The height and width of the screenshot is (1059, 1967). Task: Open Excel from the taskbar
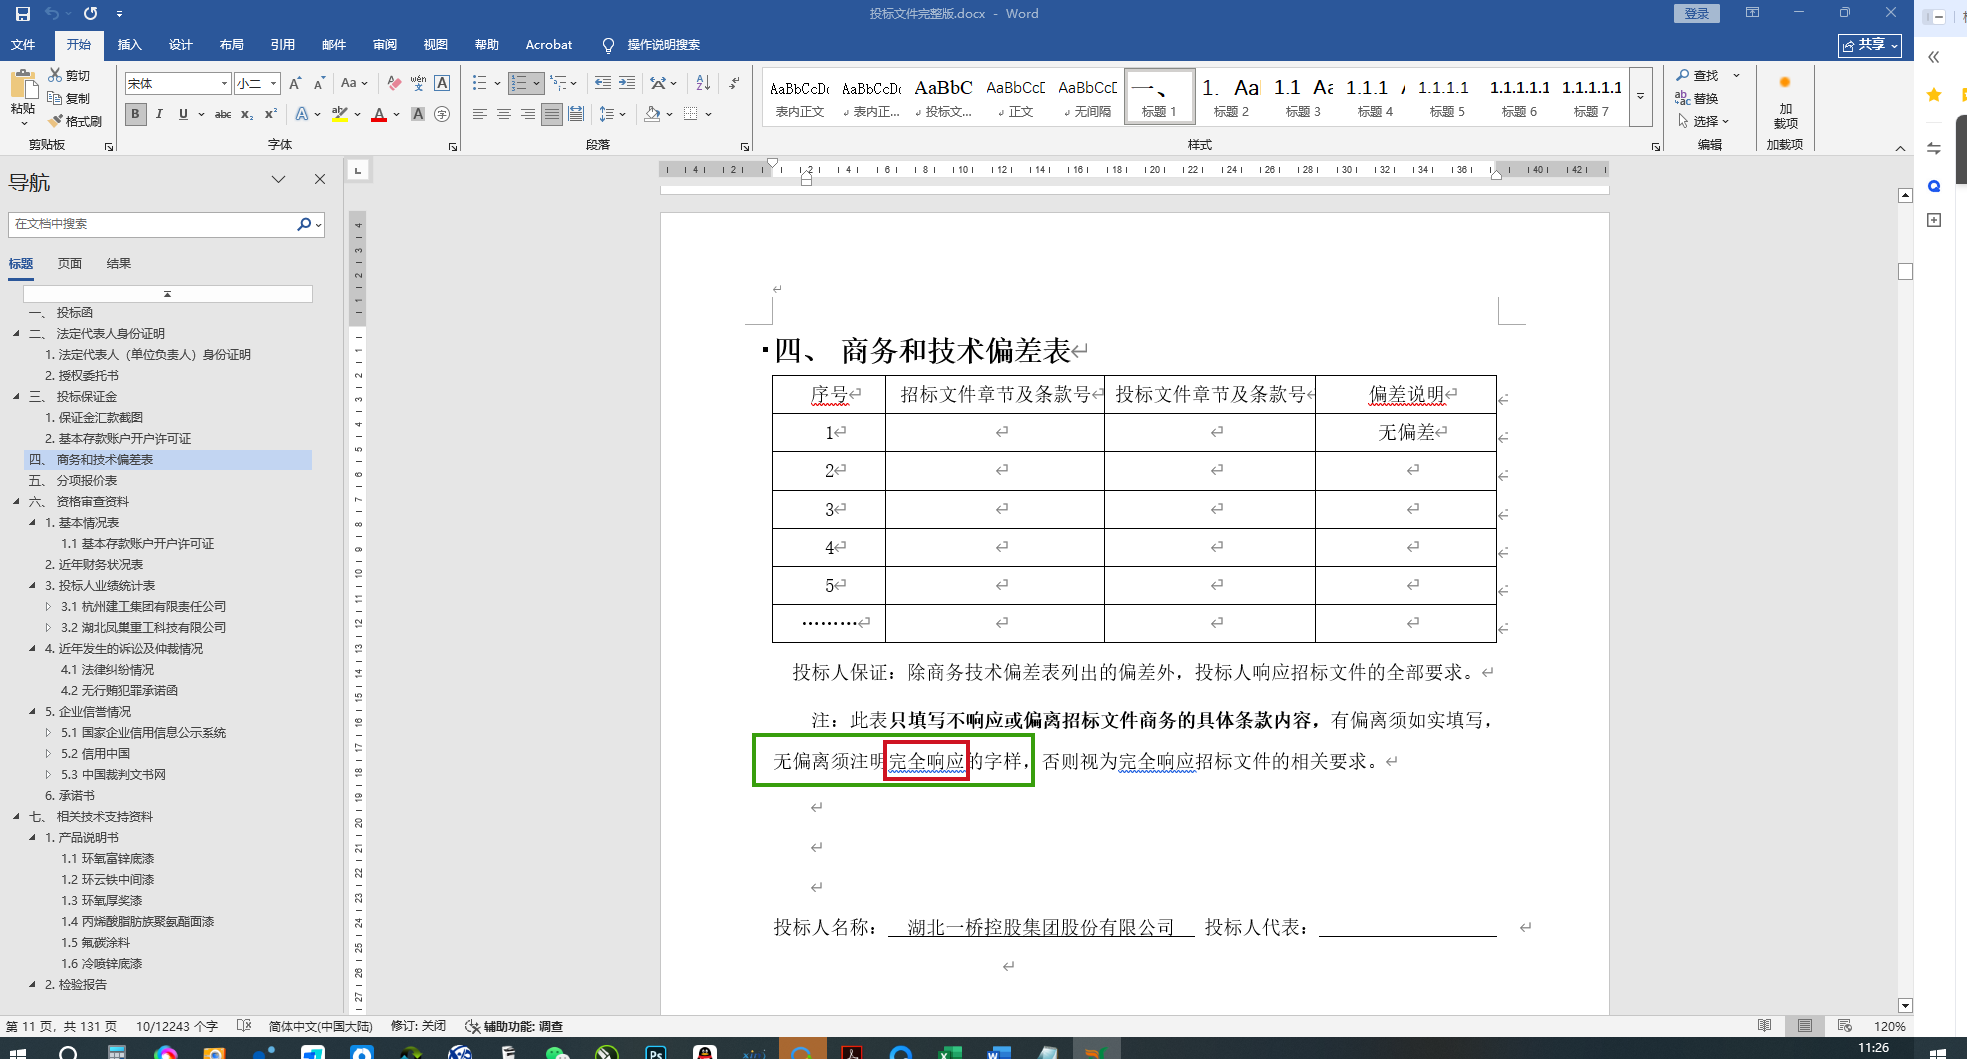coord(950,1051)
